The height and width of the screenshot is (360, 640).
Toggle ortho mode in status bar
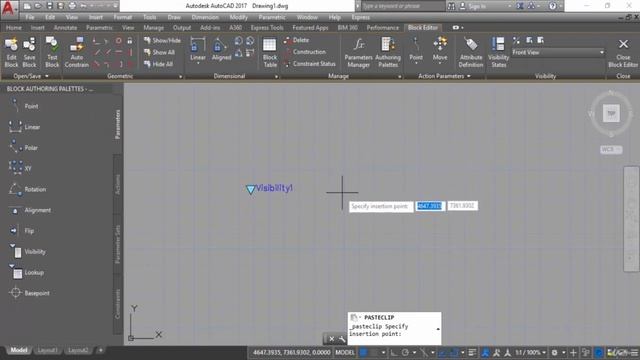[393, 353]
